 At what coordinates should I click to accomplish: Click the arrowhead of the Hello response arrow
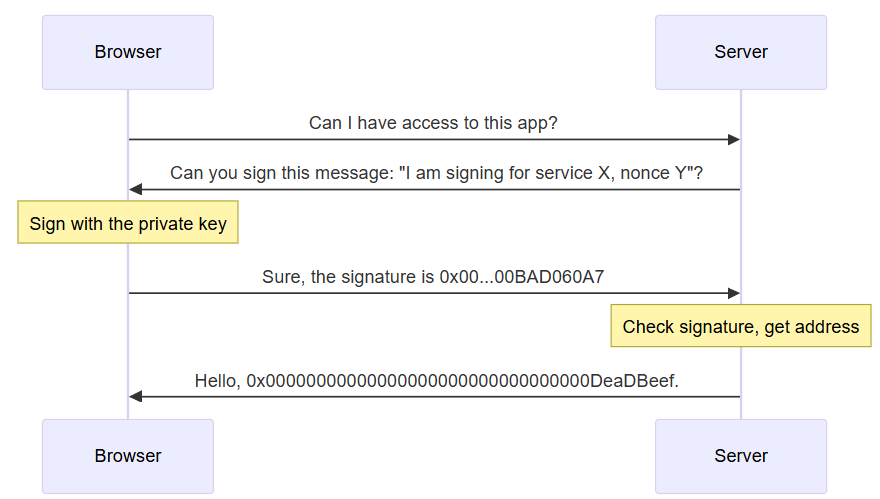135,397
